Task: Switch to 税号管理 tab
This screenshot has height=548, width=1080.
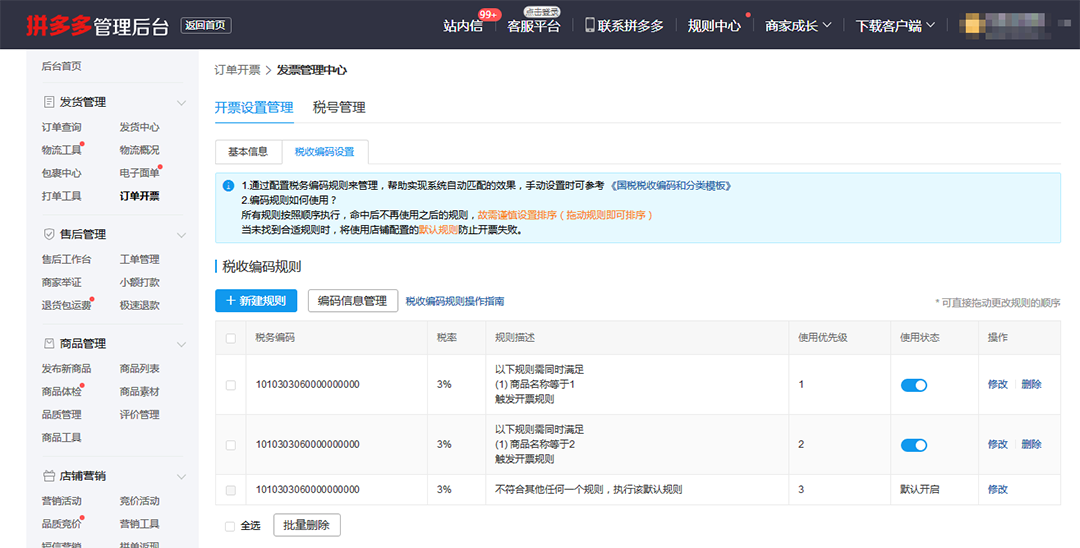Action: [339, 107]
